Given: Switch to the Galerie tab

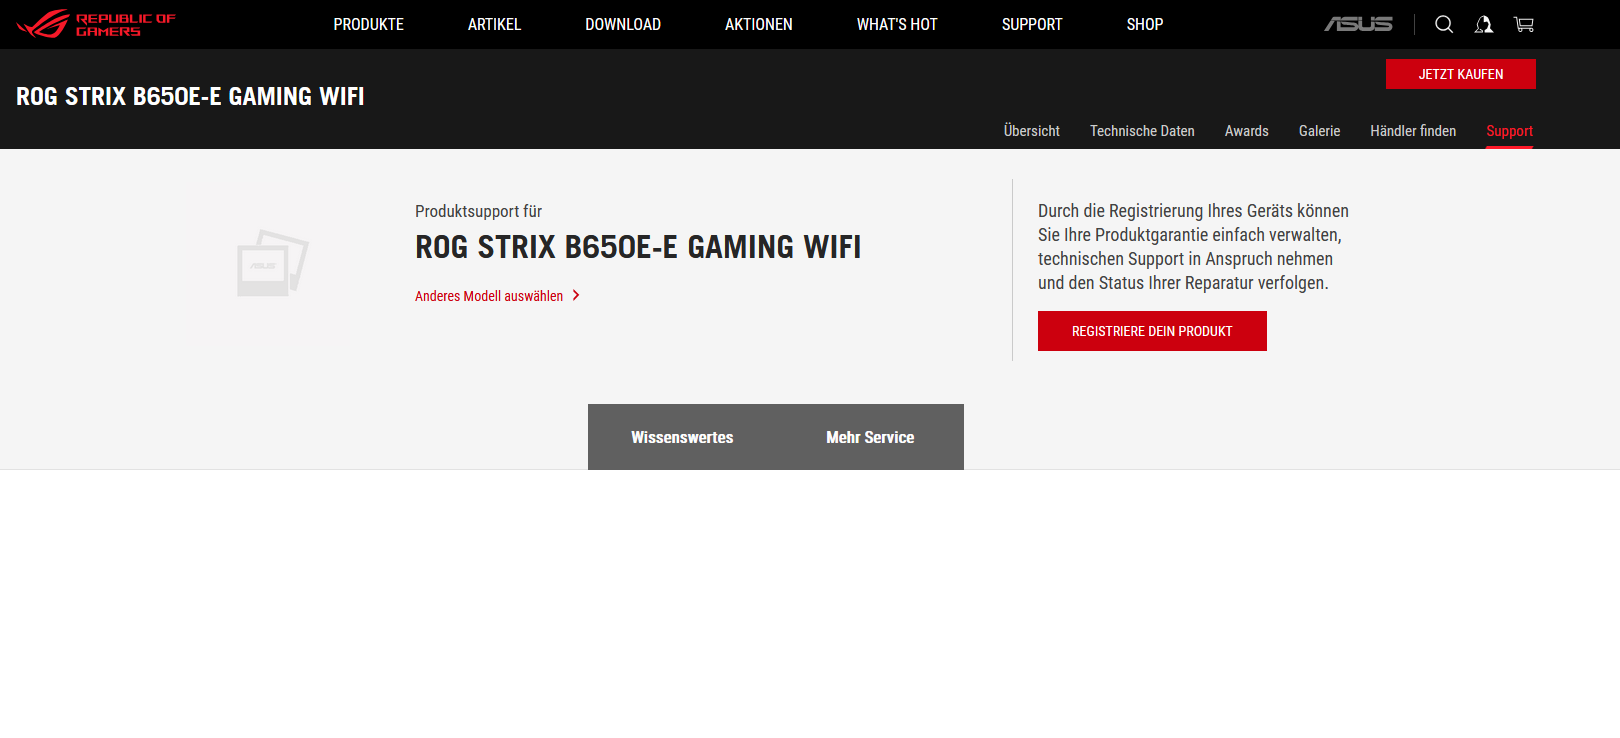Looking at the screenshot, I should point(1319,131).
